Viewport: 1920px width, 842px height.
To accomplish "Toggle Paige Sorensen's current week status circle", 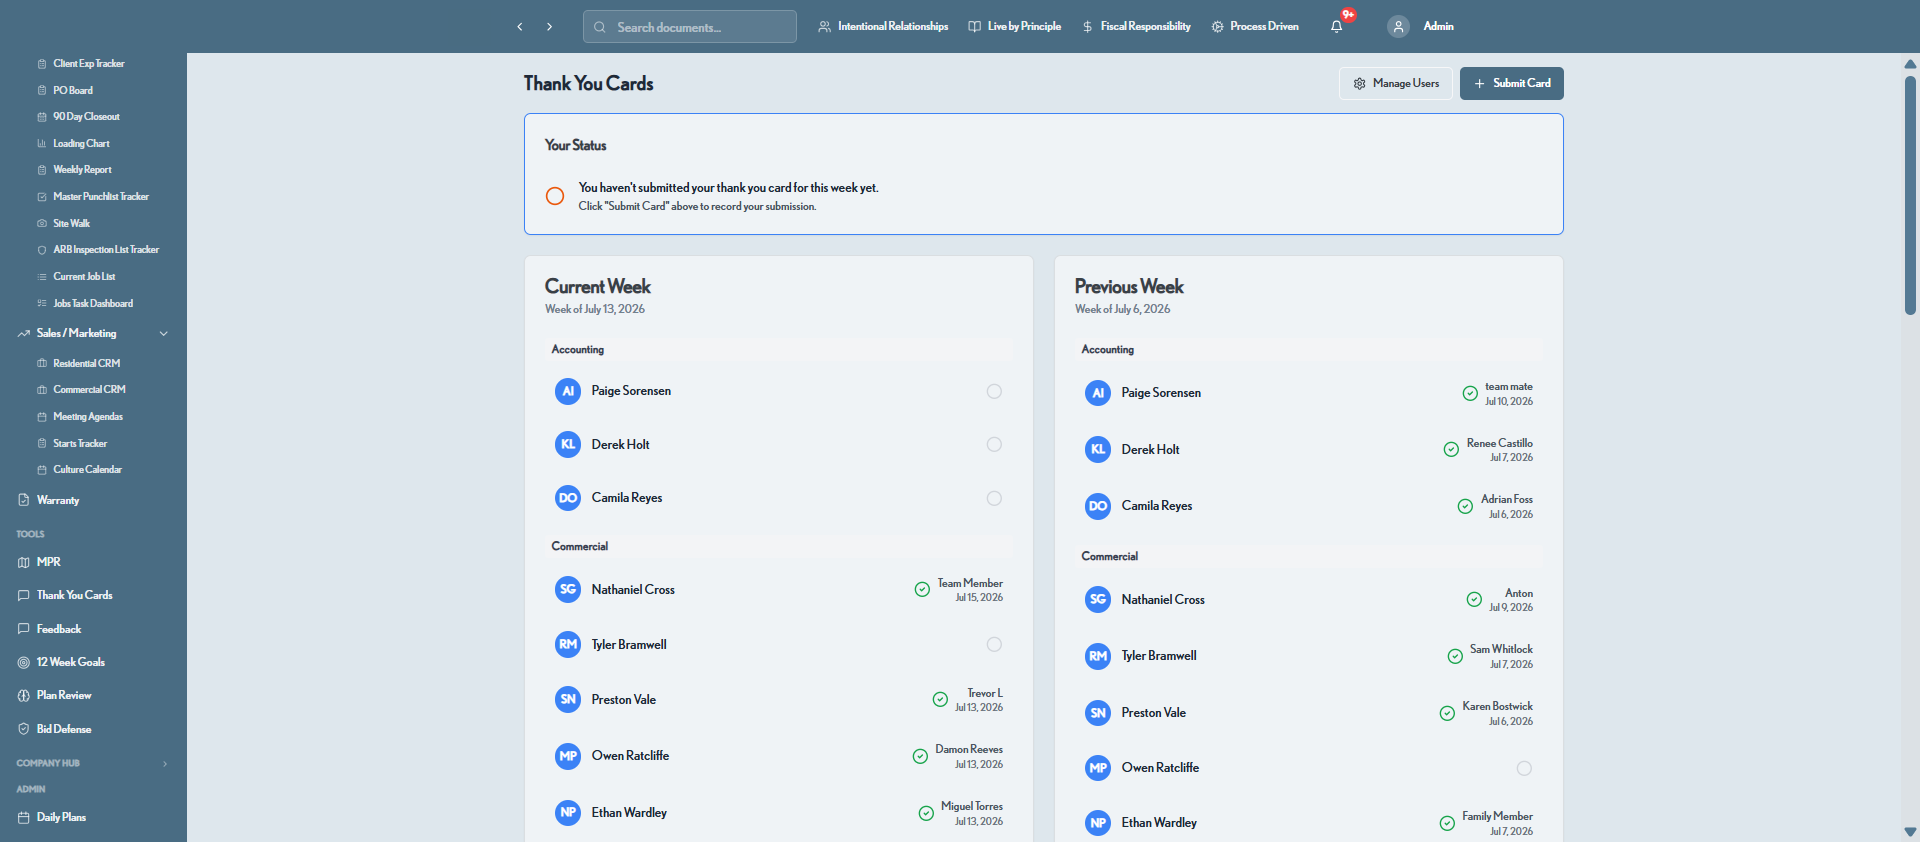I will 994,391.
